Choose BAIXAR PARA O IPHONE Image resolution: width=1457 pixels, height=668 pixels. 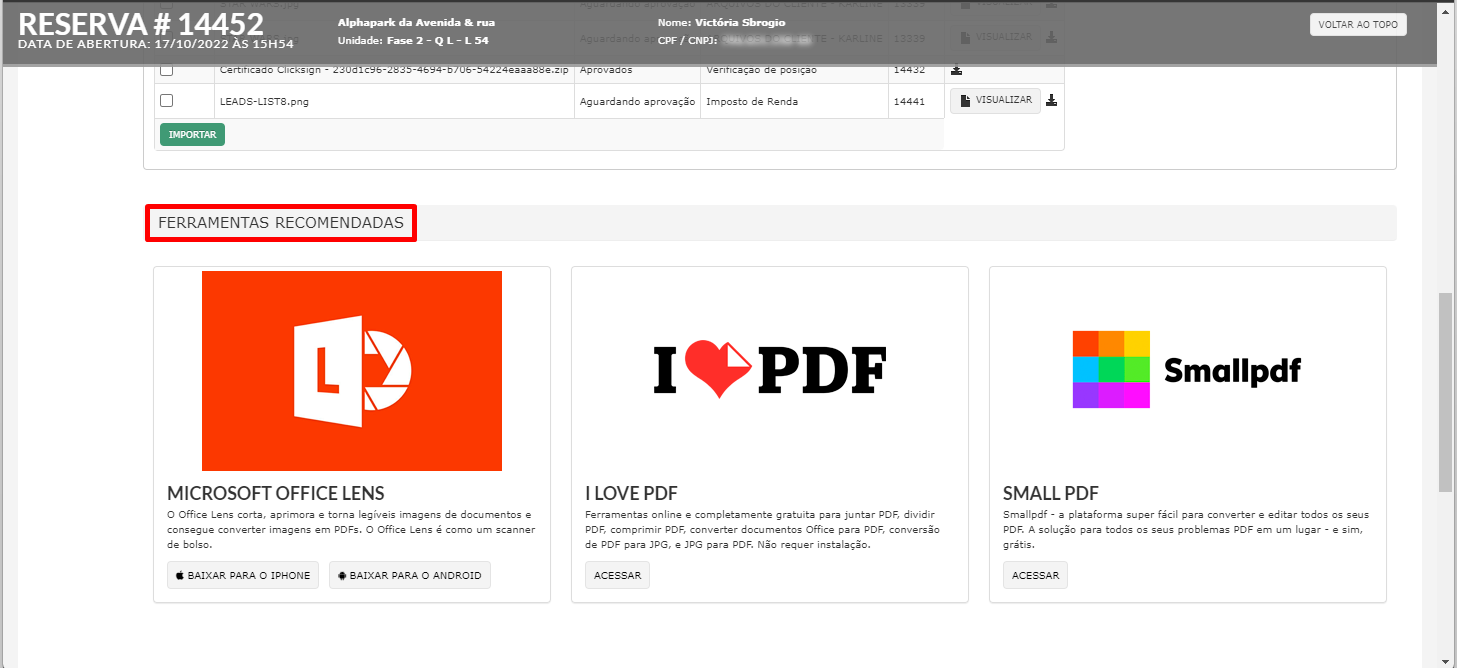click(243, 575)
